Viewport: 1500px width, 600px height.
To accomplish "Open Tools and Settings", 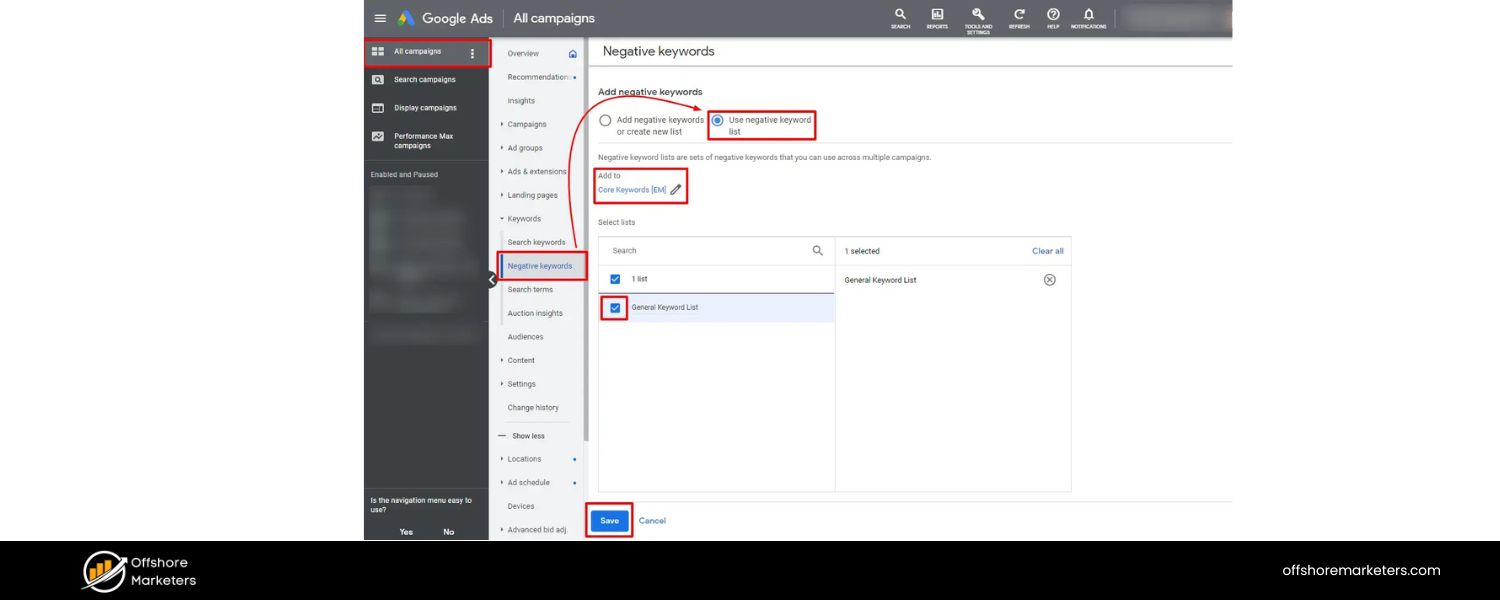I will pyautogui.click(x=977, y=18).
